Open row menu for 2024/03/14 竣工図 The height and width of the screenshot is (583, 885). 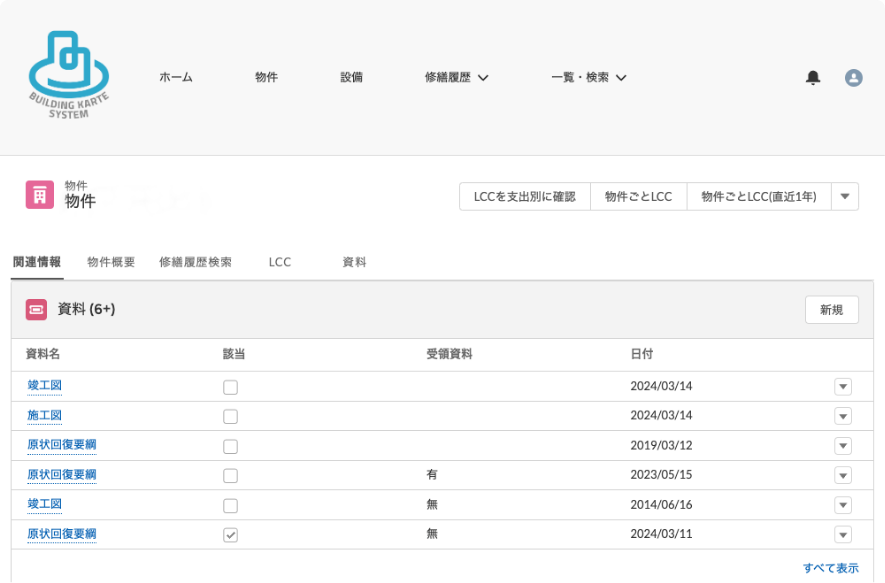(x=843, y=387)
